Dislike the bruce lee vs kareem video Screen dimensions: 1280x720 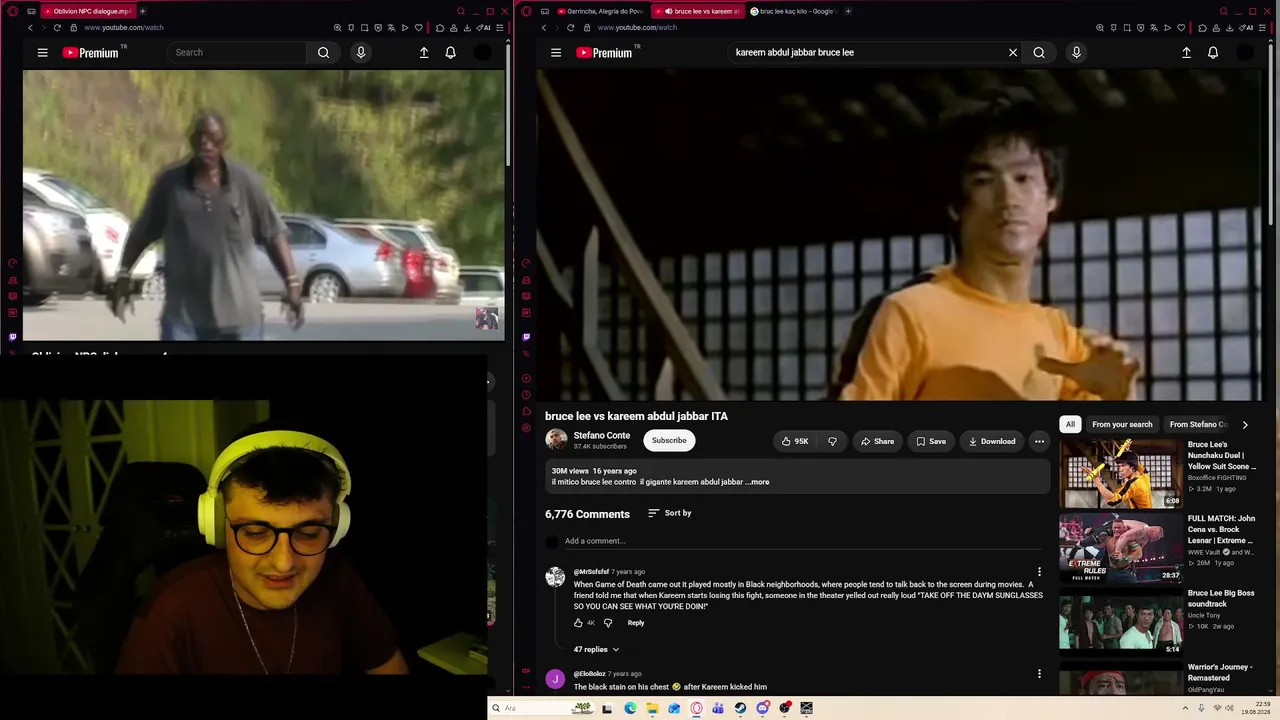point(833,441)
